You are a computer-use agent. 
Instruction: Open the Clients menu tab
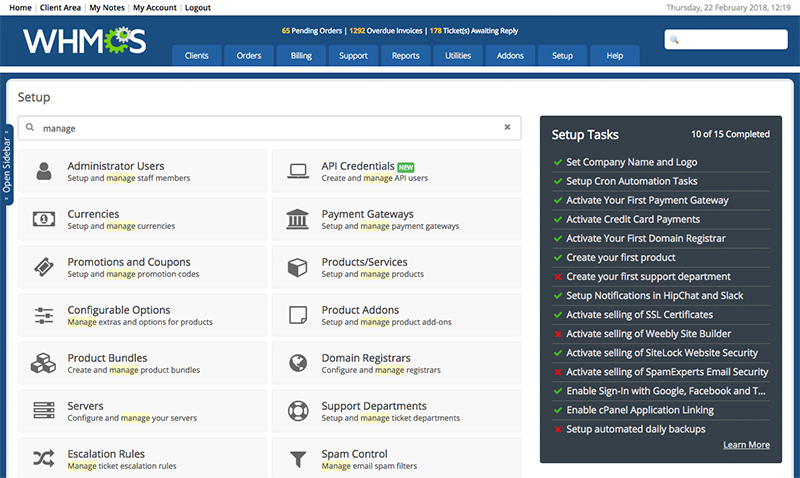coord(196,56)
